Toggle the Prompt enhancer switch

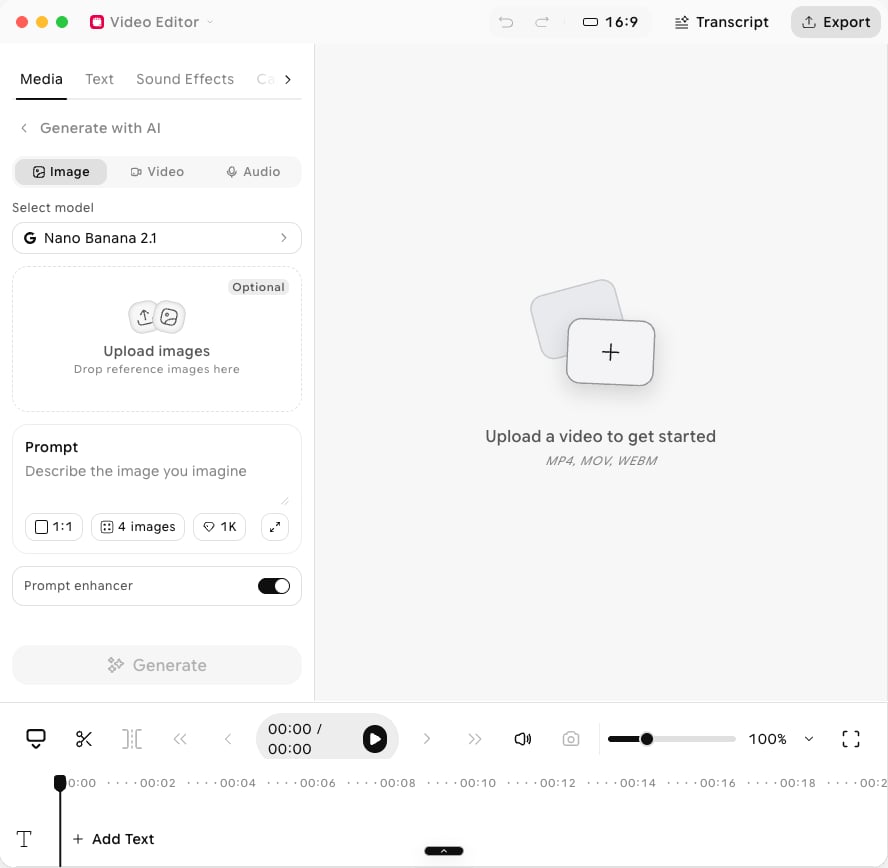[x=274, y=586]
